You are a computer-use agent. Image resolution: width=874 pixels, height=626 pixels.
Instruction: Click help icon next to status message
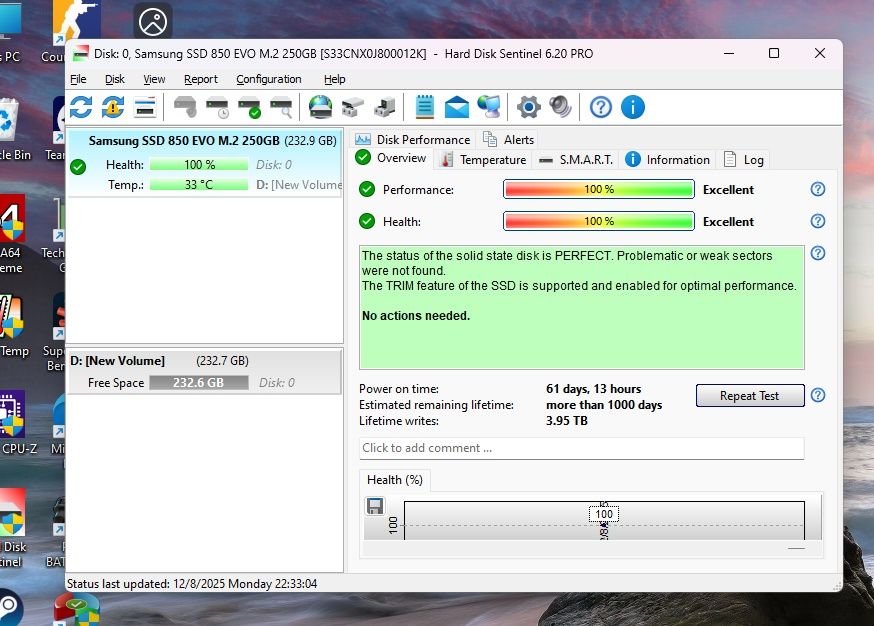[818, 253]
